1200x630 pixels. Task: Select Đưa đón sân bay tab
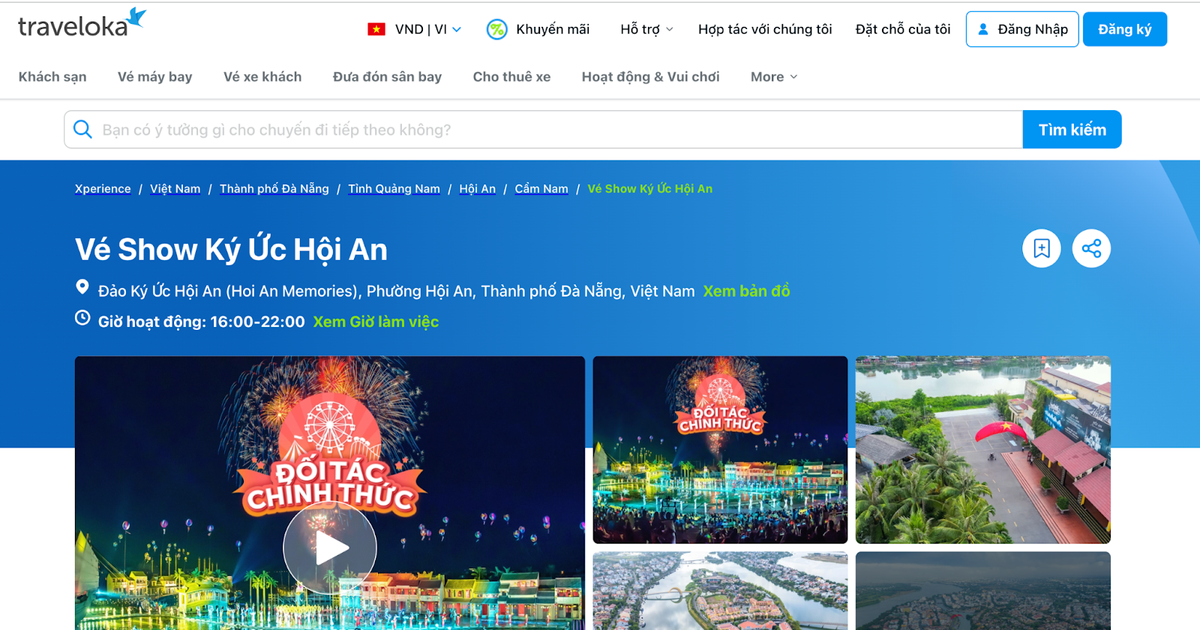pyautogui.click(x=387, y=76)
